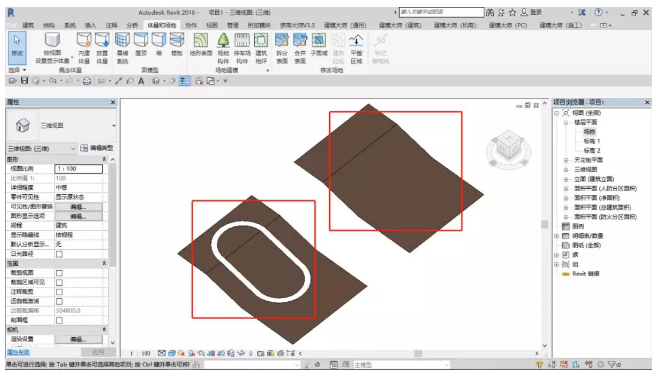Click the Print icon in quick access toolbar
660x375 pixels.
tap(87, 81)
